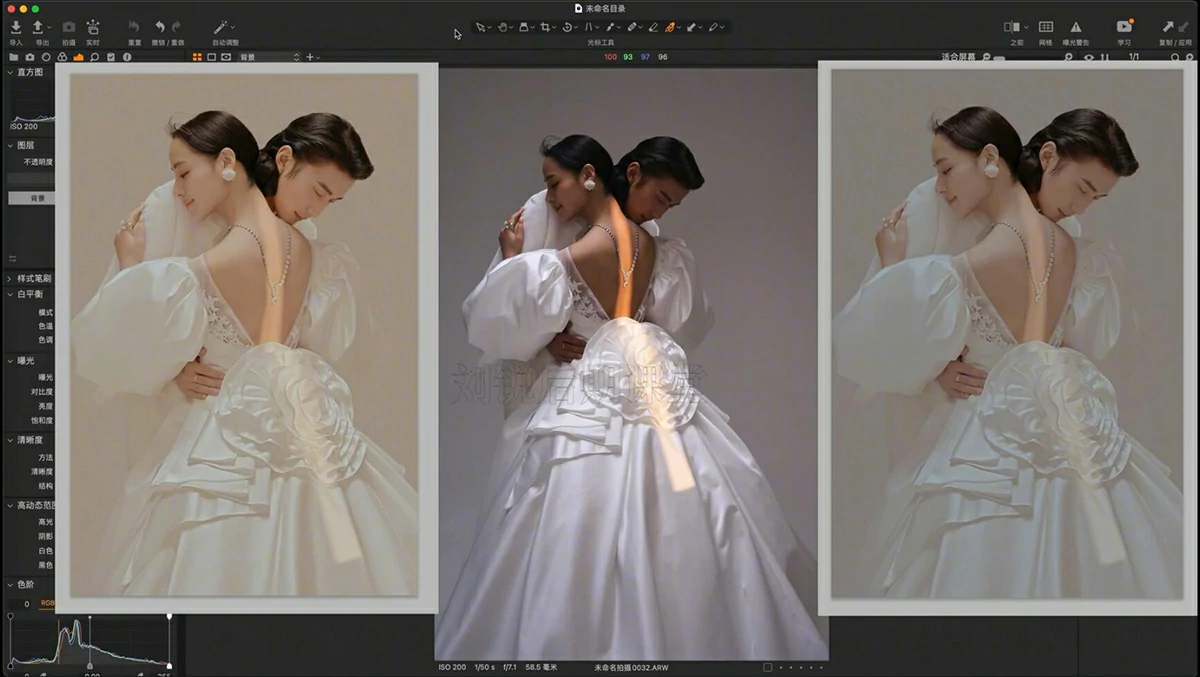This screenshot has height=677, width=1200.
Task: Open the Library folder tool tab
Action: coord(14,57)
